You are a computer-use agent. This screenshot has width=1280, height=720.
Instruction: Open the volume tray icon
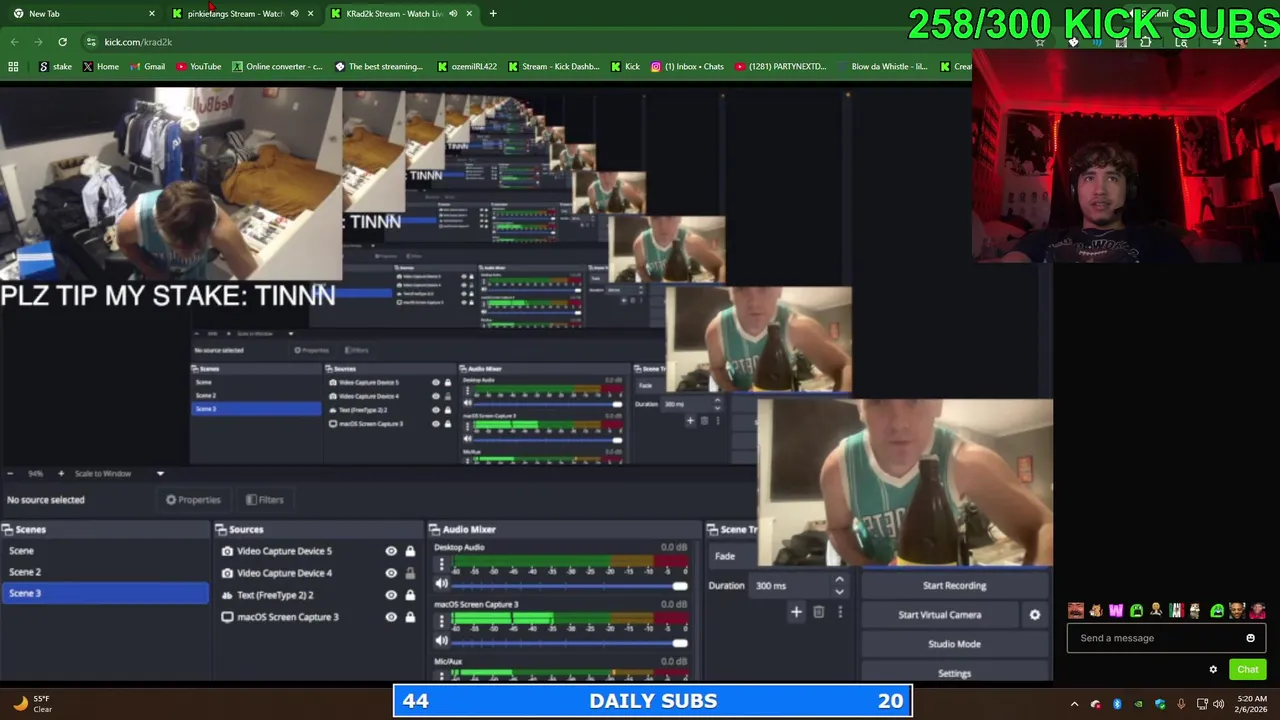point(1219,704)
